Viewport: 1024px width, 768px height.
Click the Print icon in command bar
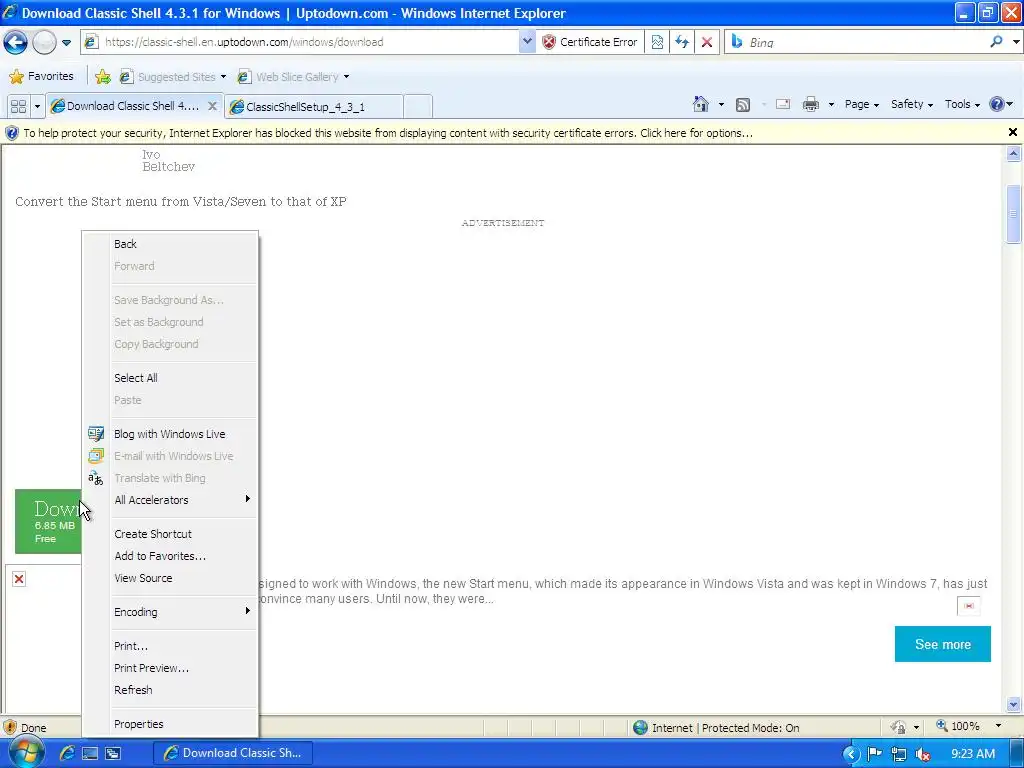point(810,104)
